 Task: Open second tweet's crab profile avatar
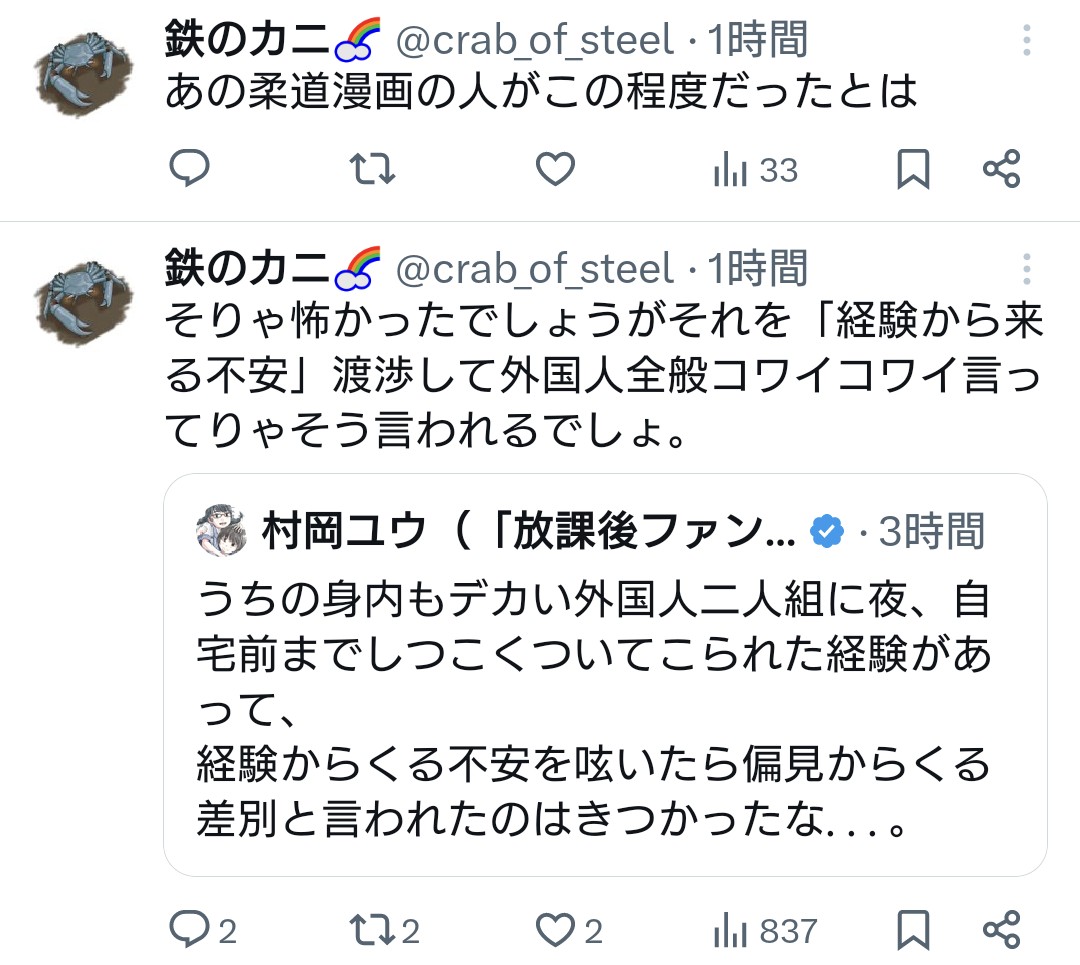tap(83, 302)
